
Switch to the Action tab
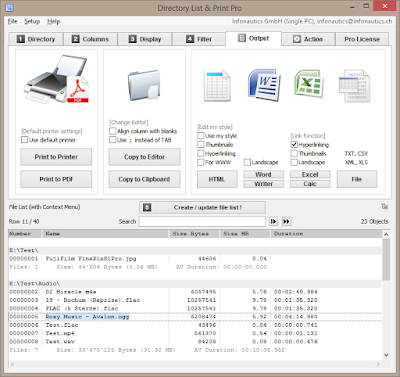(308, 39)
